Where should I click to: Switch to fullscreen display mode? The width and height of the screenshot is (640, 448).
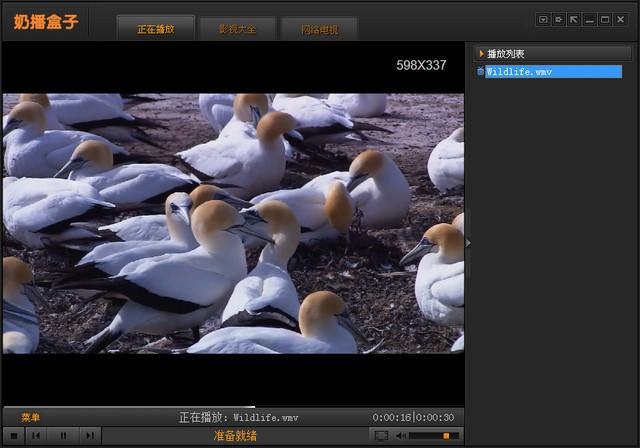381,436
